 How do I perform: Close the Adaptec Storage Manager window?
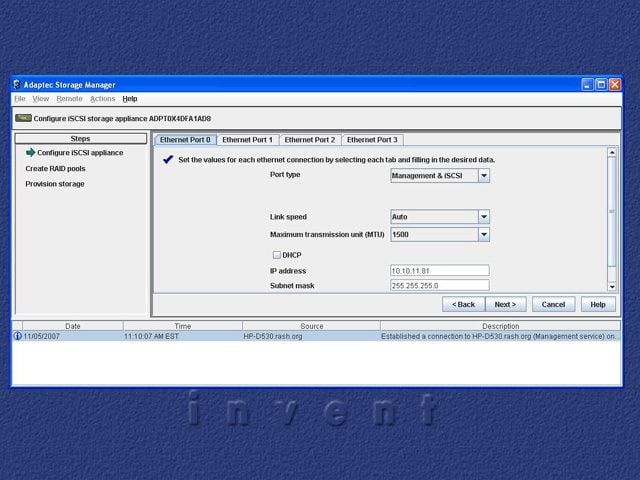(x=615, y=84)
